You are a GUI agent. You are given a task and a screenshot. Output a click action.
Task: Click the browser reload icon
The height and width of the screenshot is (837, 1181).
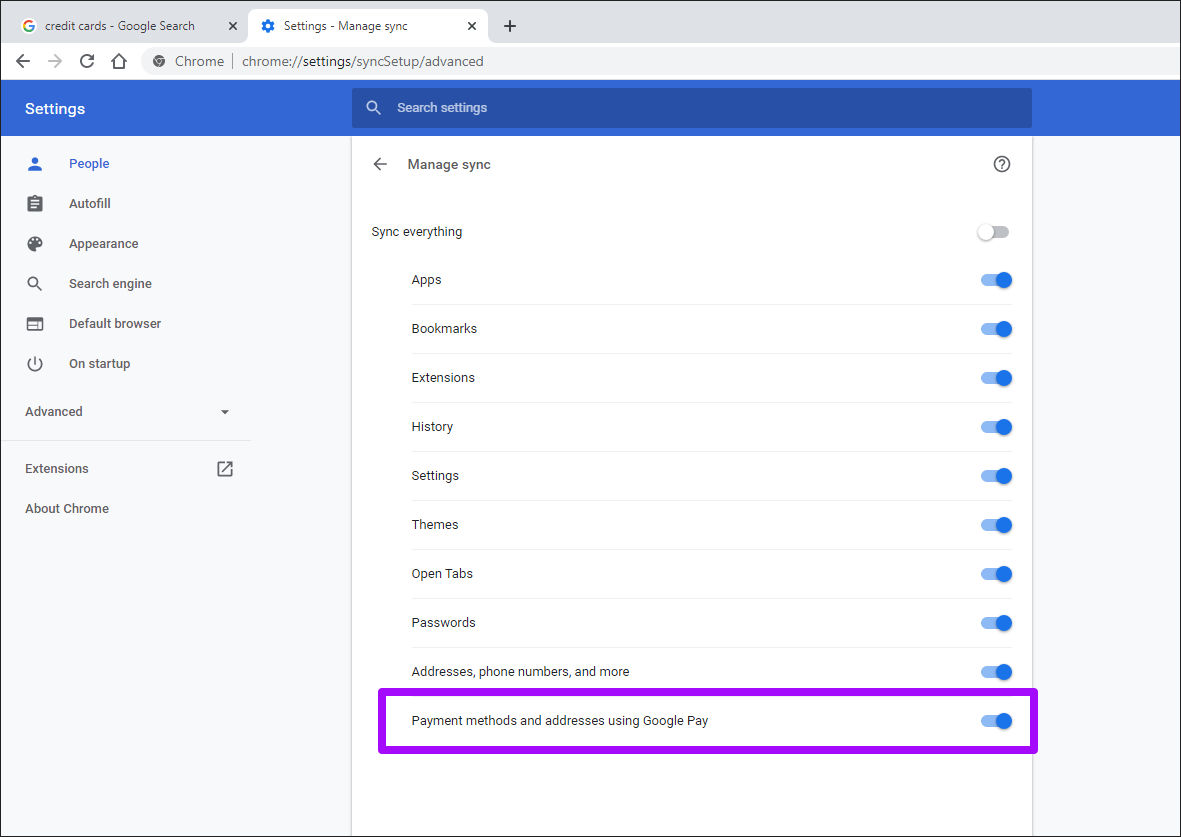(x=87, y=61)
